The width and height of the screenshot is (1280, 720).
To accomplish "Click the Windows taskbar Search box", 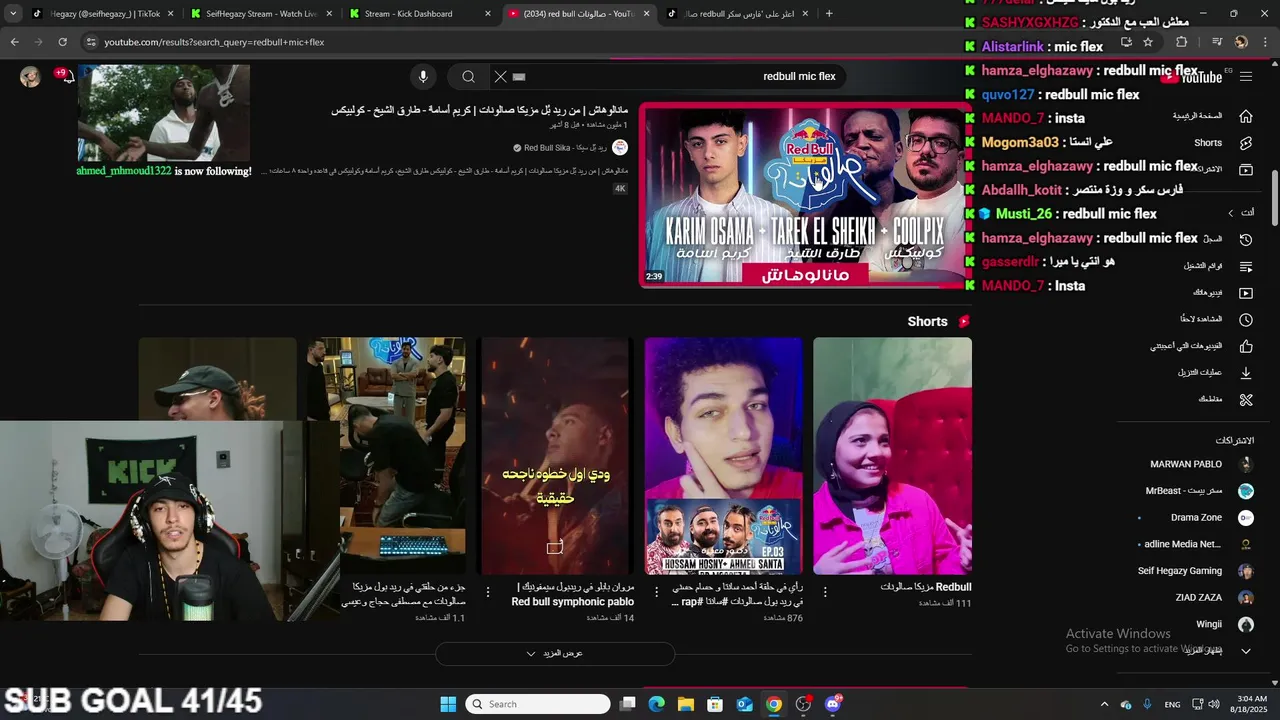I will (539, 704).
